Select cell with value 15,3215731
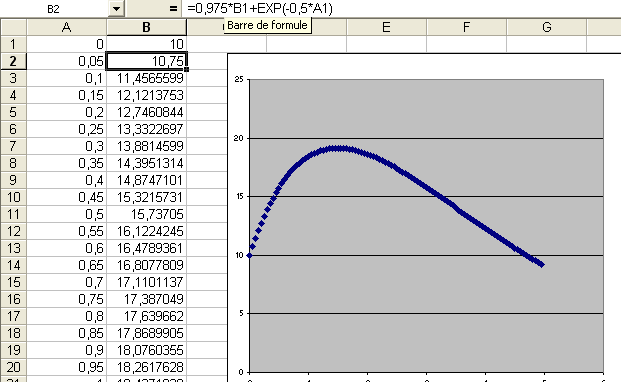Viewport: 621px width, 382px height. coord(147,197)
